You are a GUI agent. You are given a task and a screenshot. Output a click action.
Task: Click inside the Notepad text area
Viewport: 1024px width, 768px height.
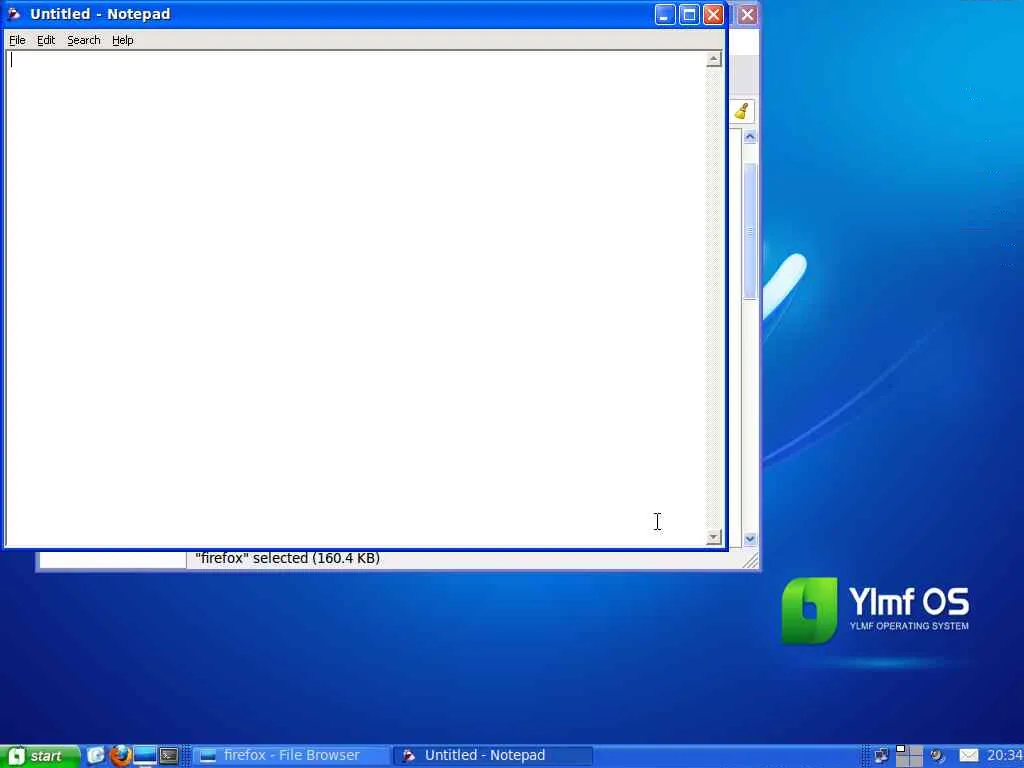coord(356,298)
